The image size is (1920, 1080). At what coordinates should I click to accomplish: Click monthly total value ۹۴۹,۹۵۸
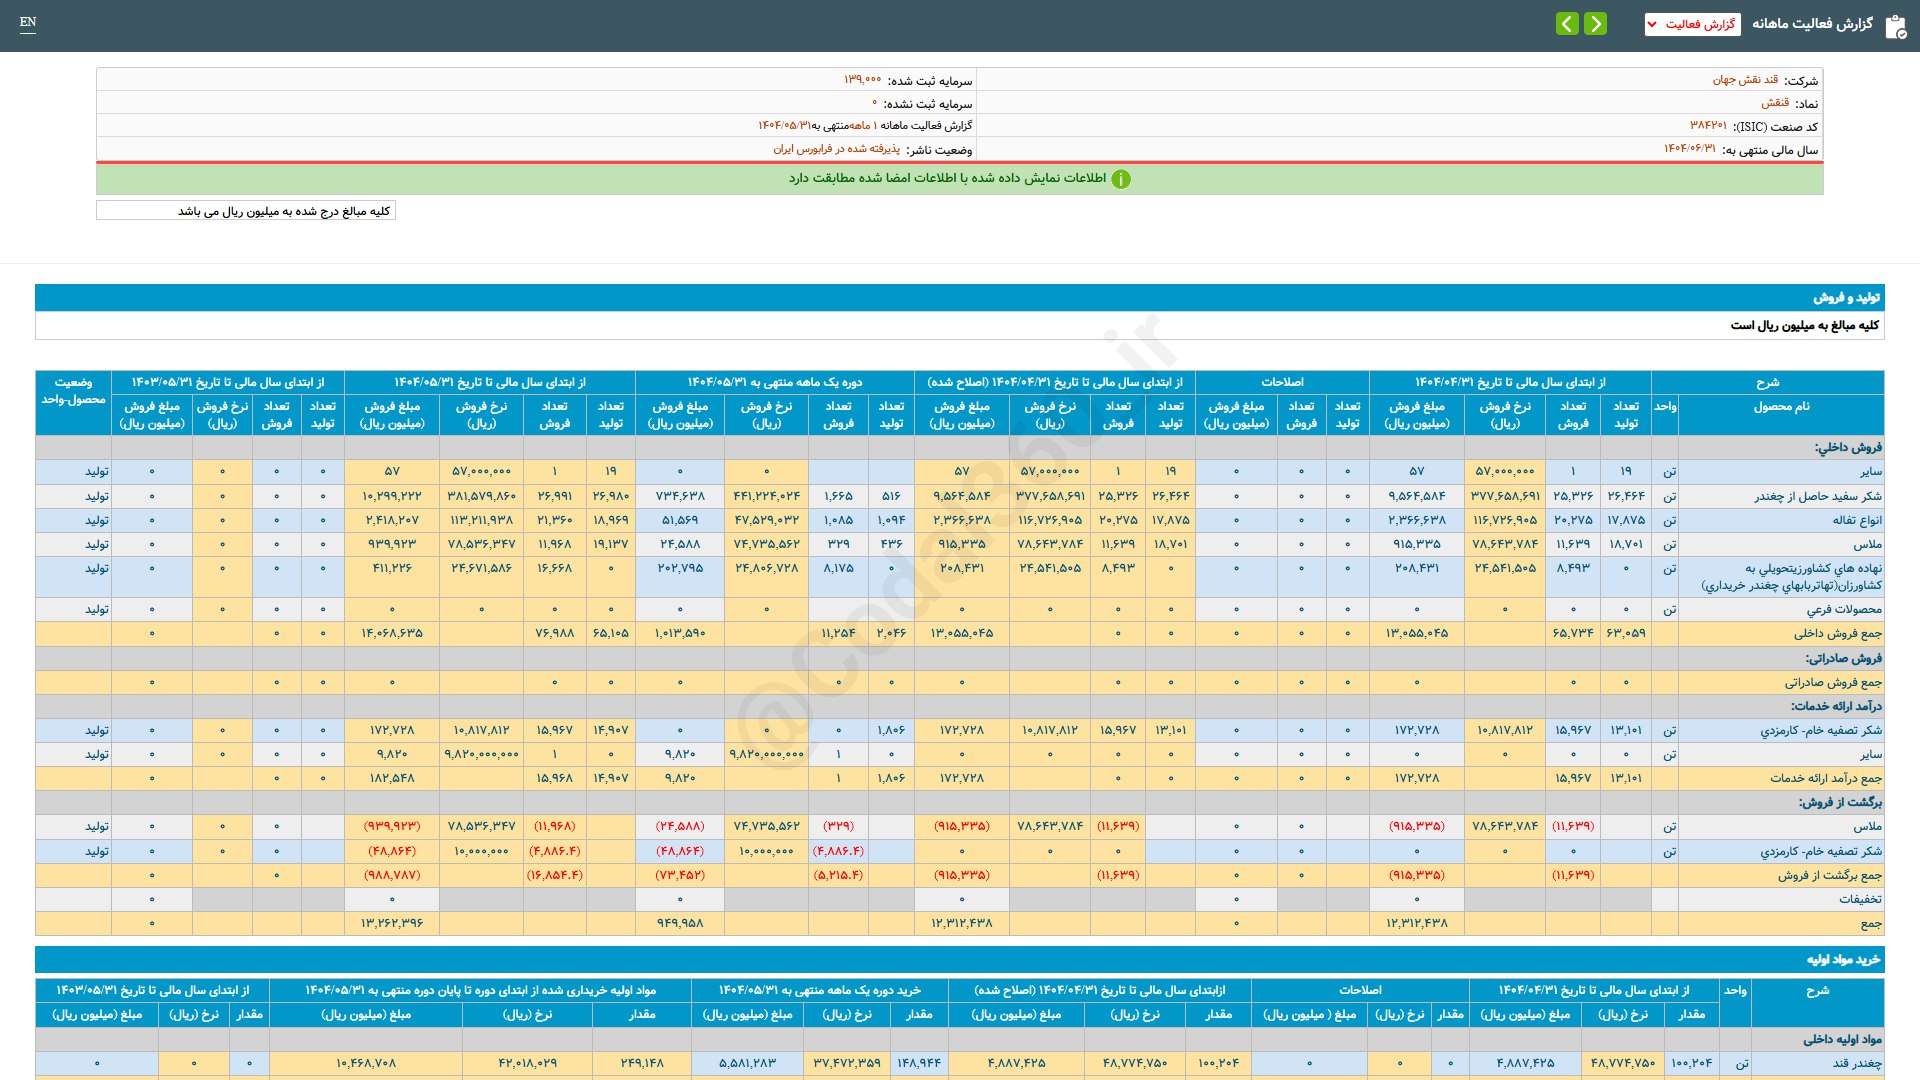point(680,923)
